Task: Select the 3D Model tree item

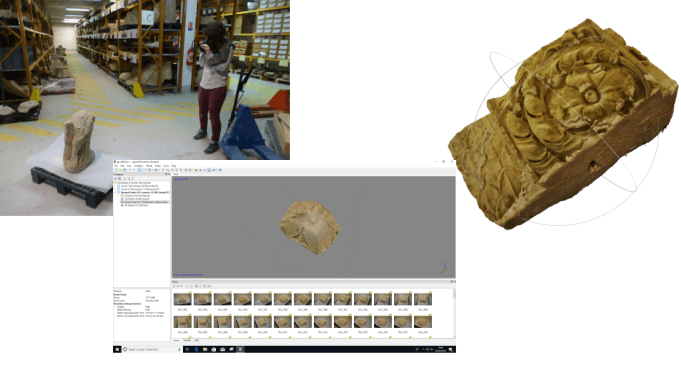Action: (135, 205)
